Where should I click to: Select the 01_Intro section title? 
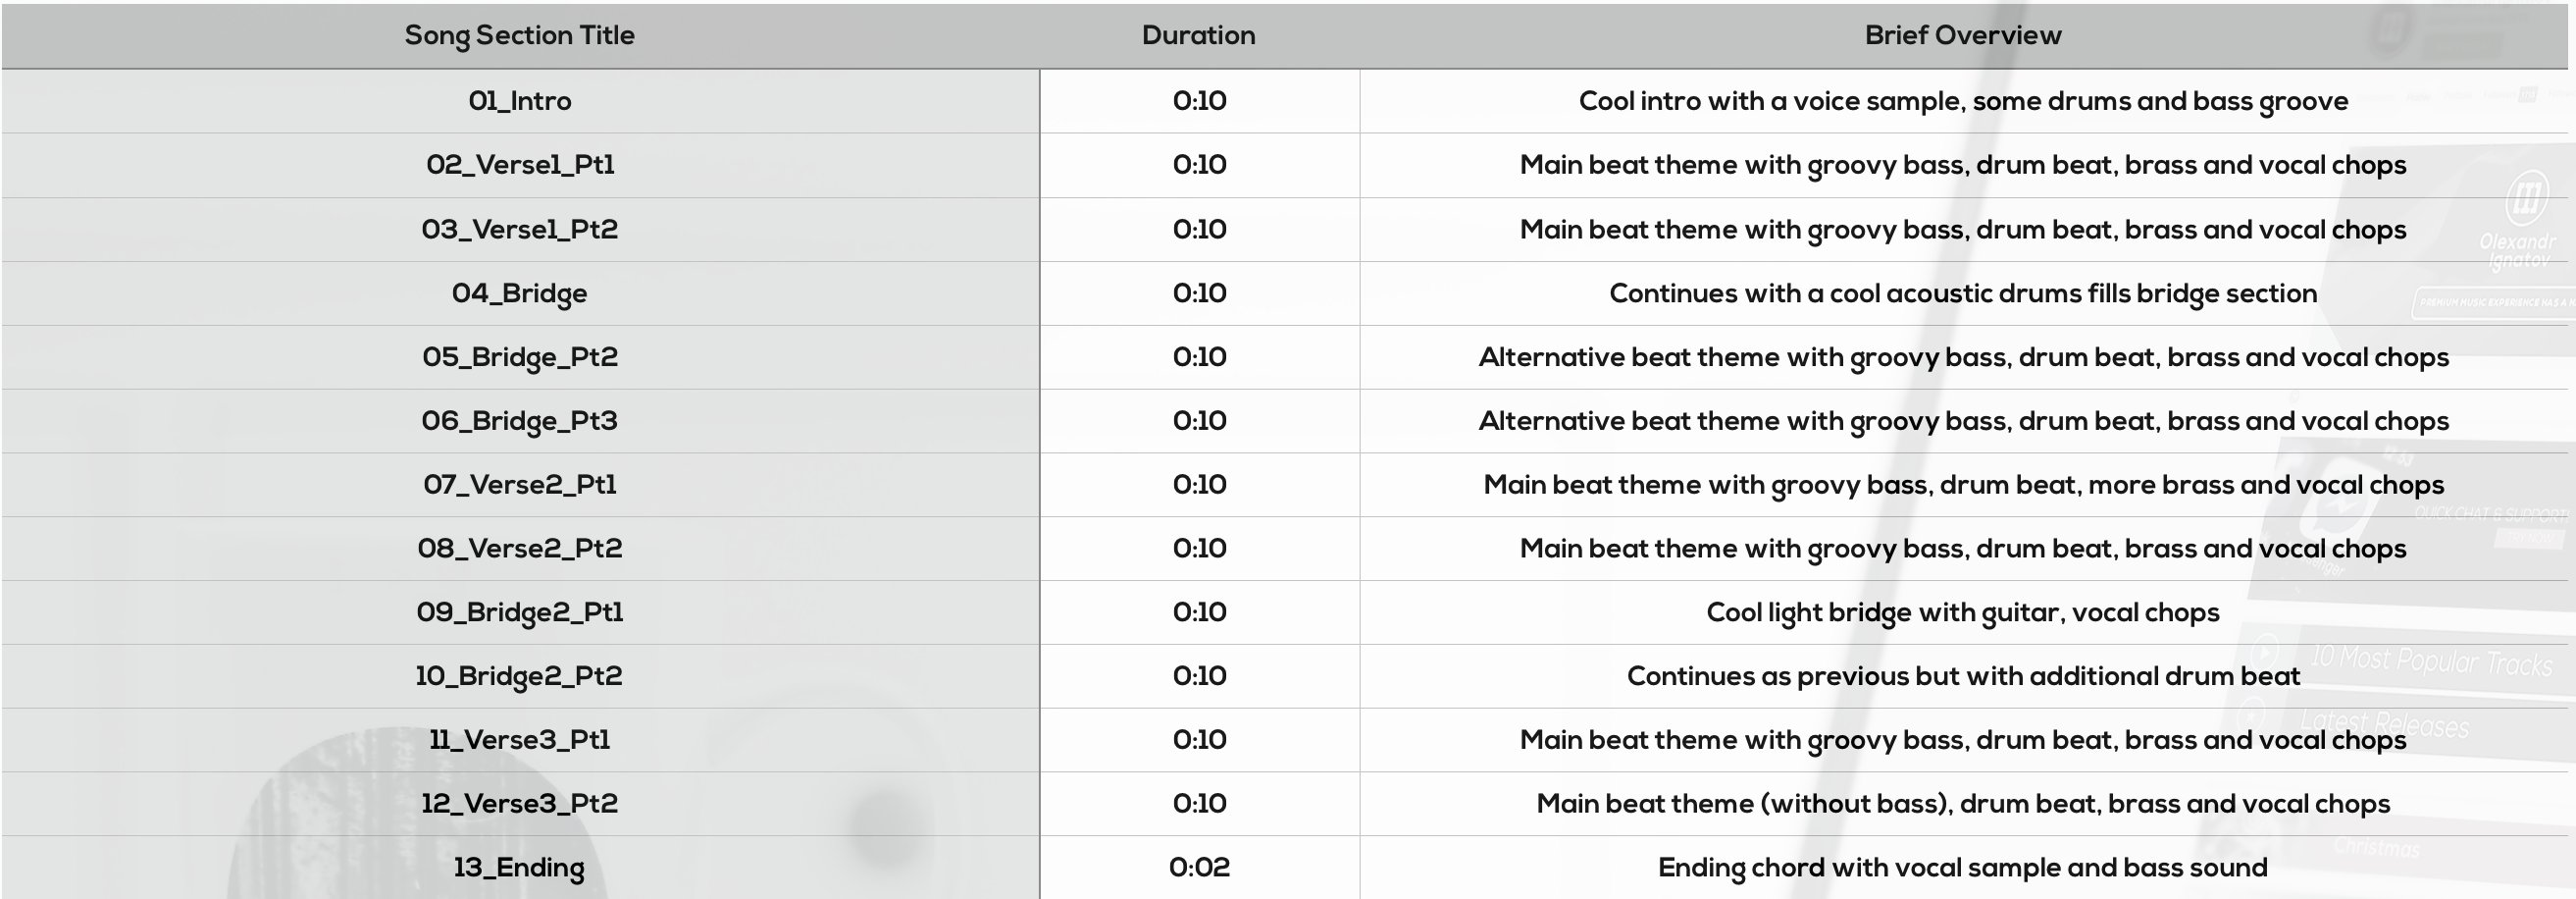coord(519,101)
